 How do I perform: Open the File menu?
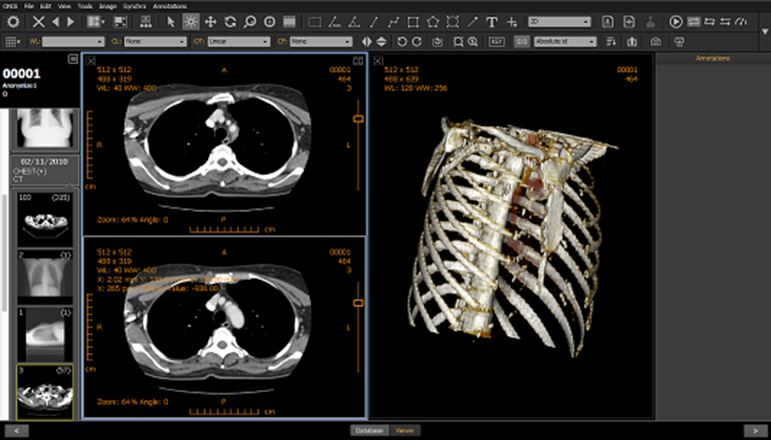pos(29,6)
